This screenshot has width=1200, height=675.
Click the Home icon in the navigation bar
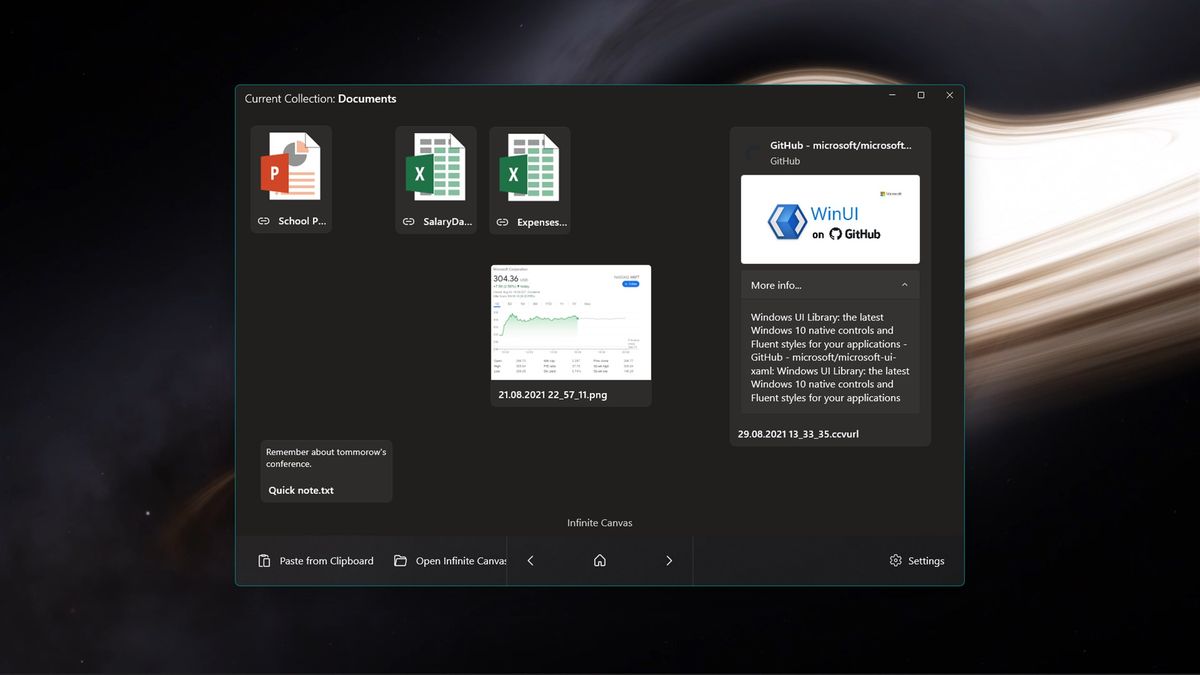tap(599, 560)
